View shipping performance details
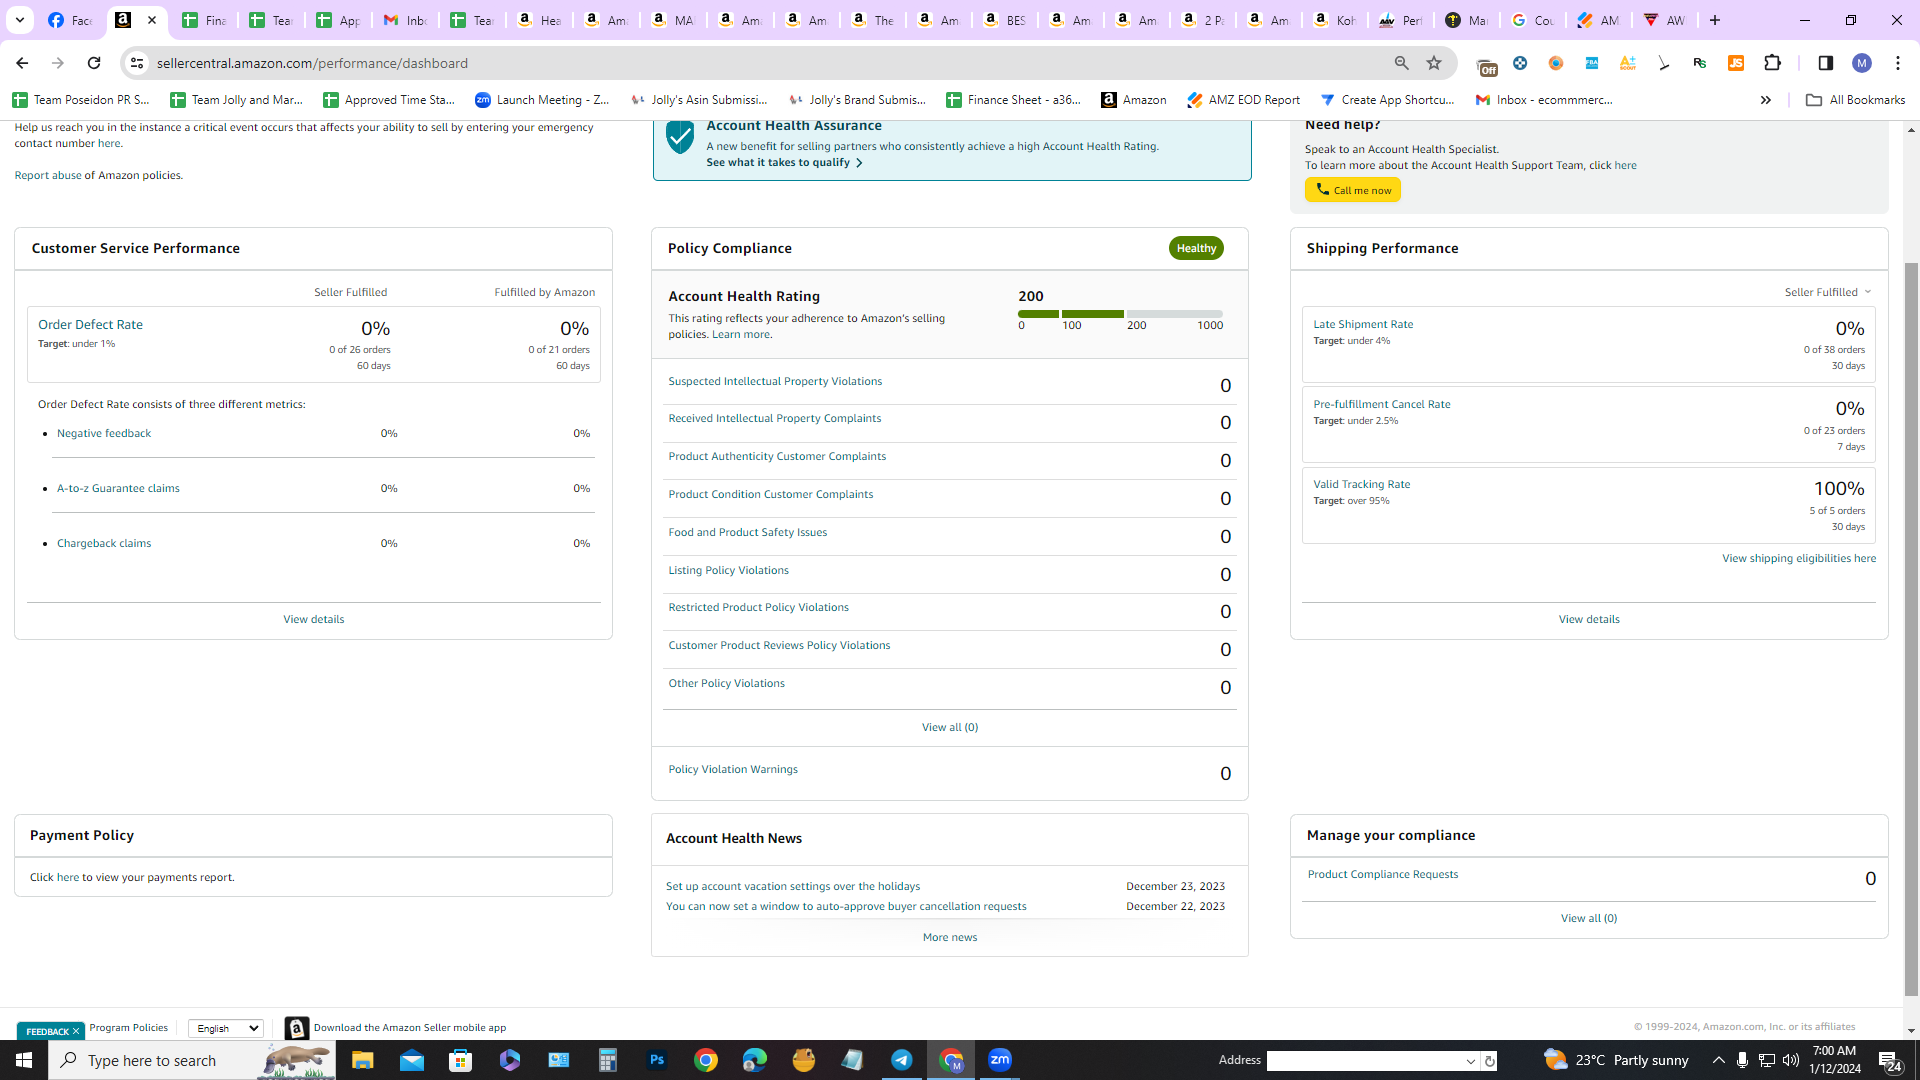 tap(1589, 619)
